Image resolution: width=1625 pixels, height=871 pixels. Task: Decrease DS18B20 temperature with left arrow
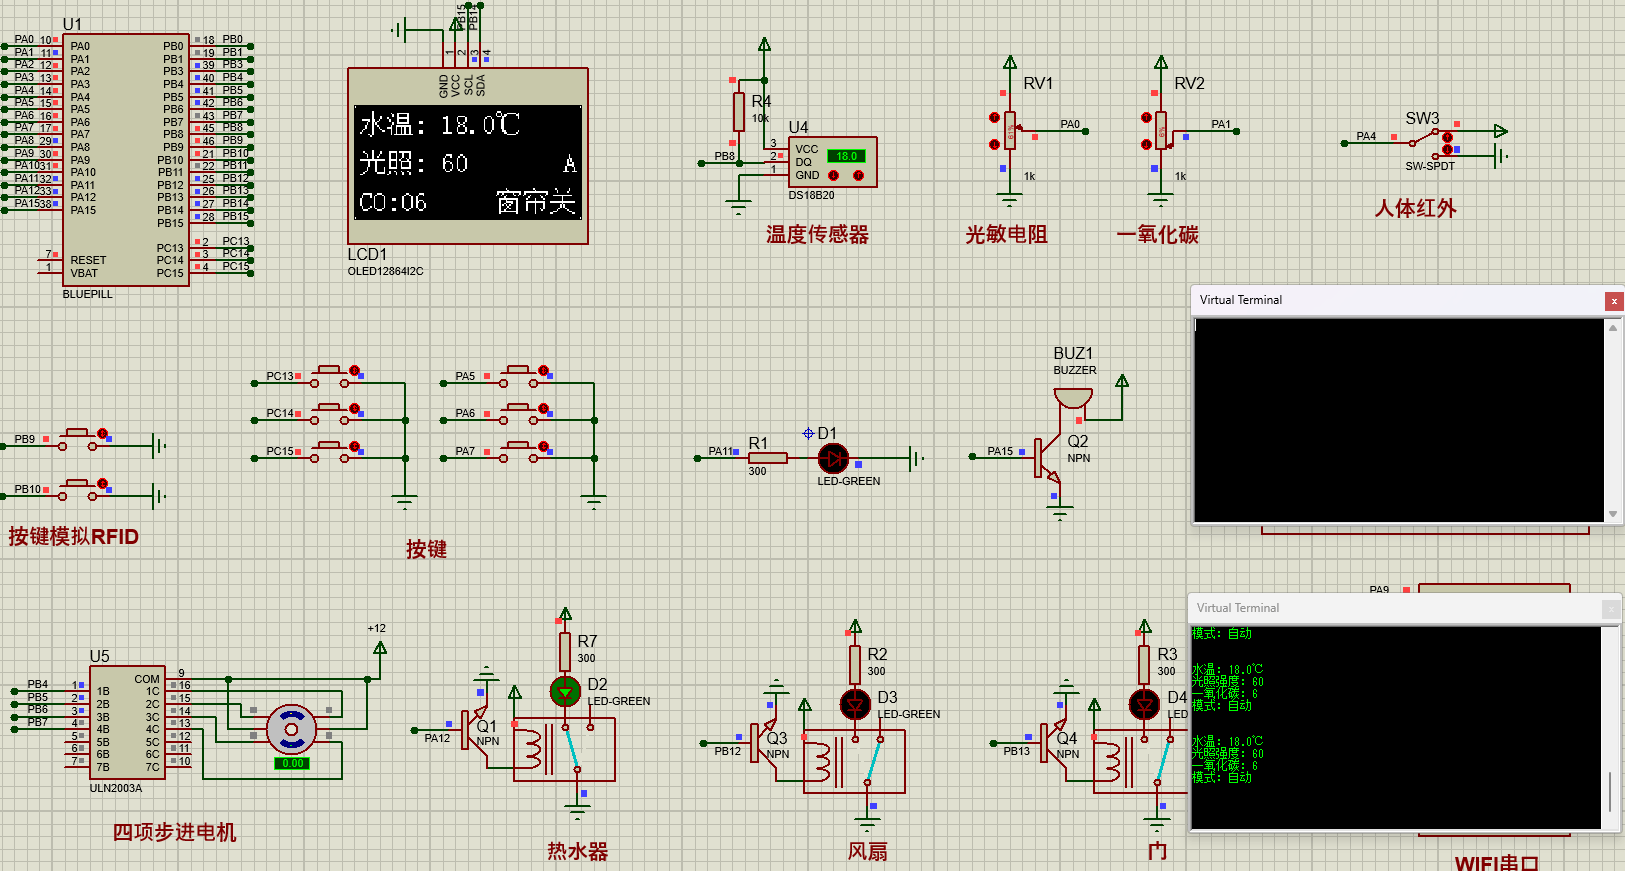coord(833,176)
